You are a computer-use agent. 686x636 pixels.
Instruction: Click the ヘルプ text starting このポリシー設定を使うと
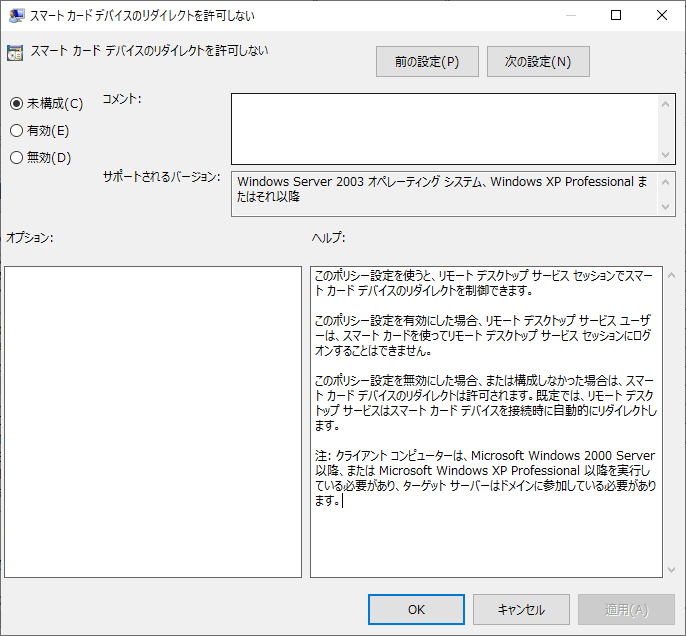tap(483, 283)
